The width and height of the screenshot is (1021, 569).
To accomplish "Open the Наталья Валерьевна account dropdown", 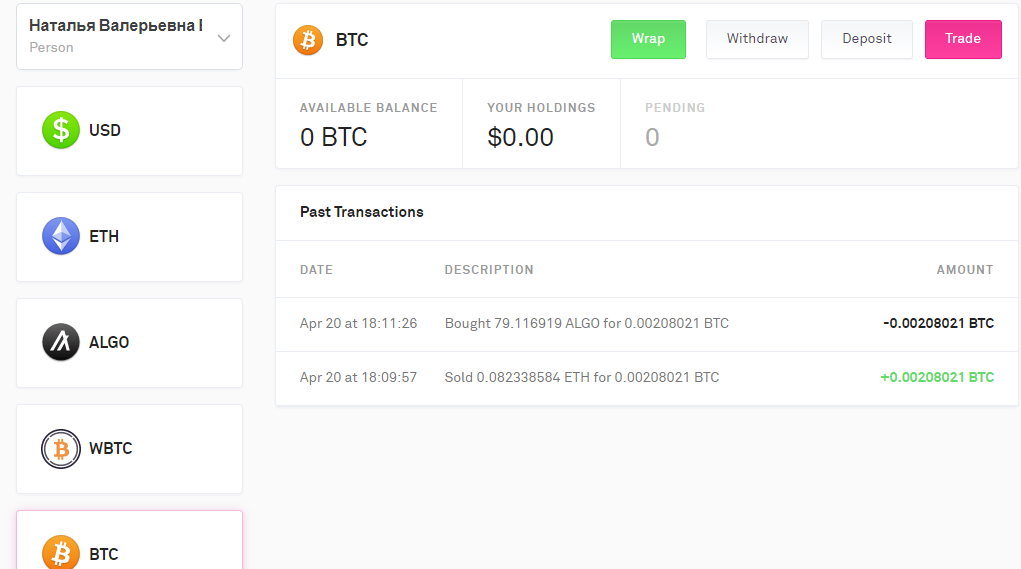I will click(x=130, y=36).
